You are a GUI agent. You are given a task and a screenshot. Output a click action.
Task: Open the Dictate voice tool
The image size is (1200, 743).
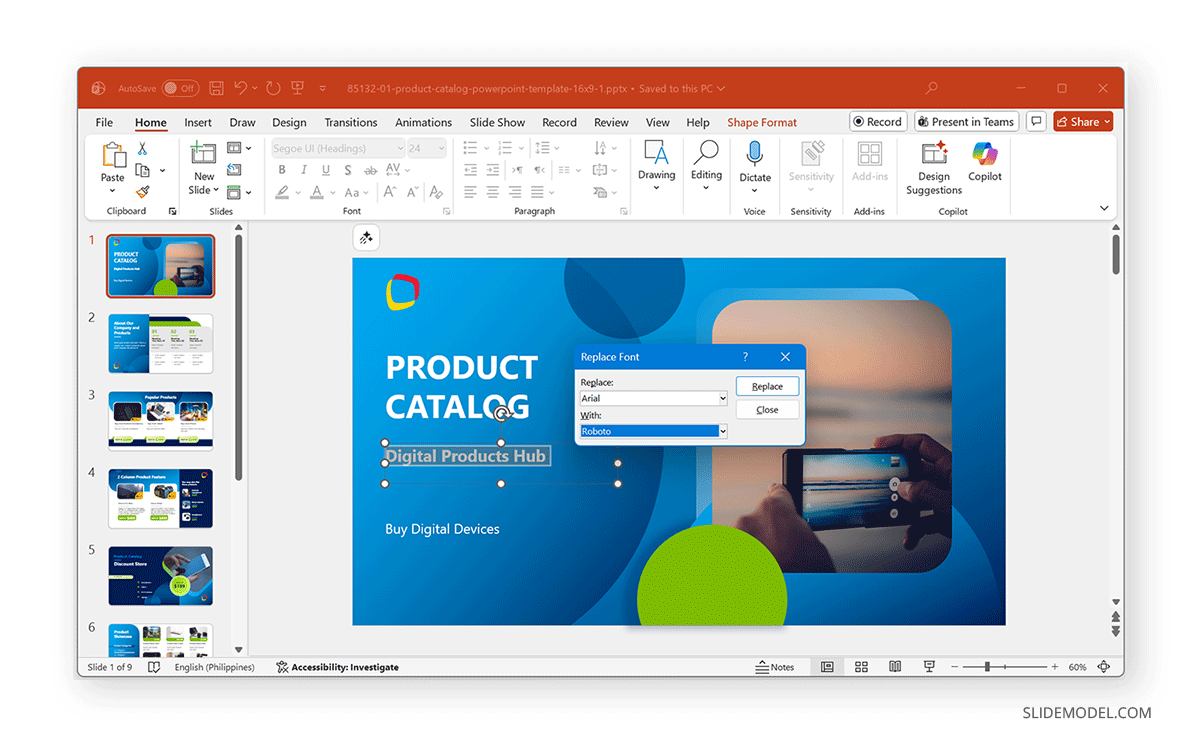754,165
